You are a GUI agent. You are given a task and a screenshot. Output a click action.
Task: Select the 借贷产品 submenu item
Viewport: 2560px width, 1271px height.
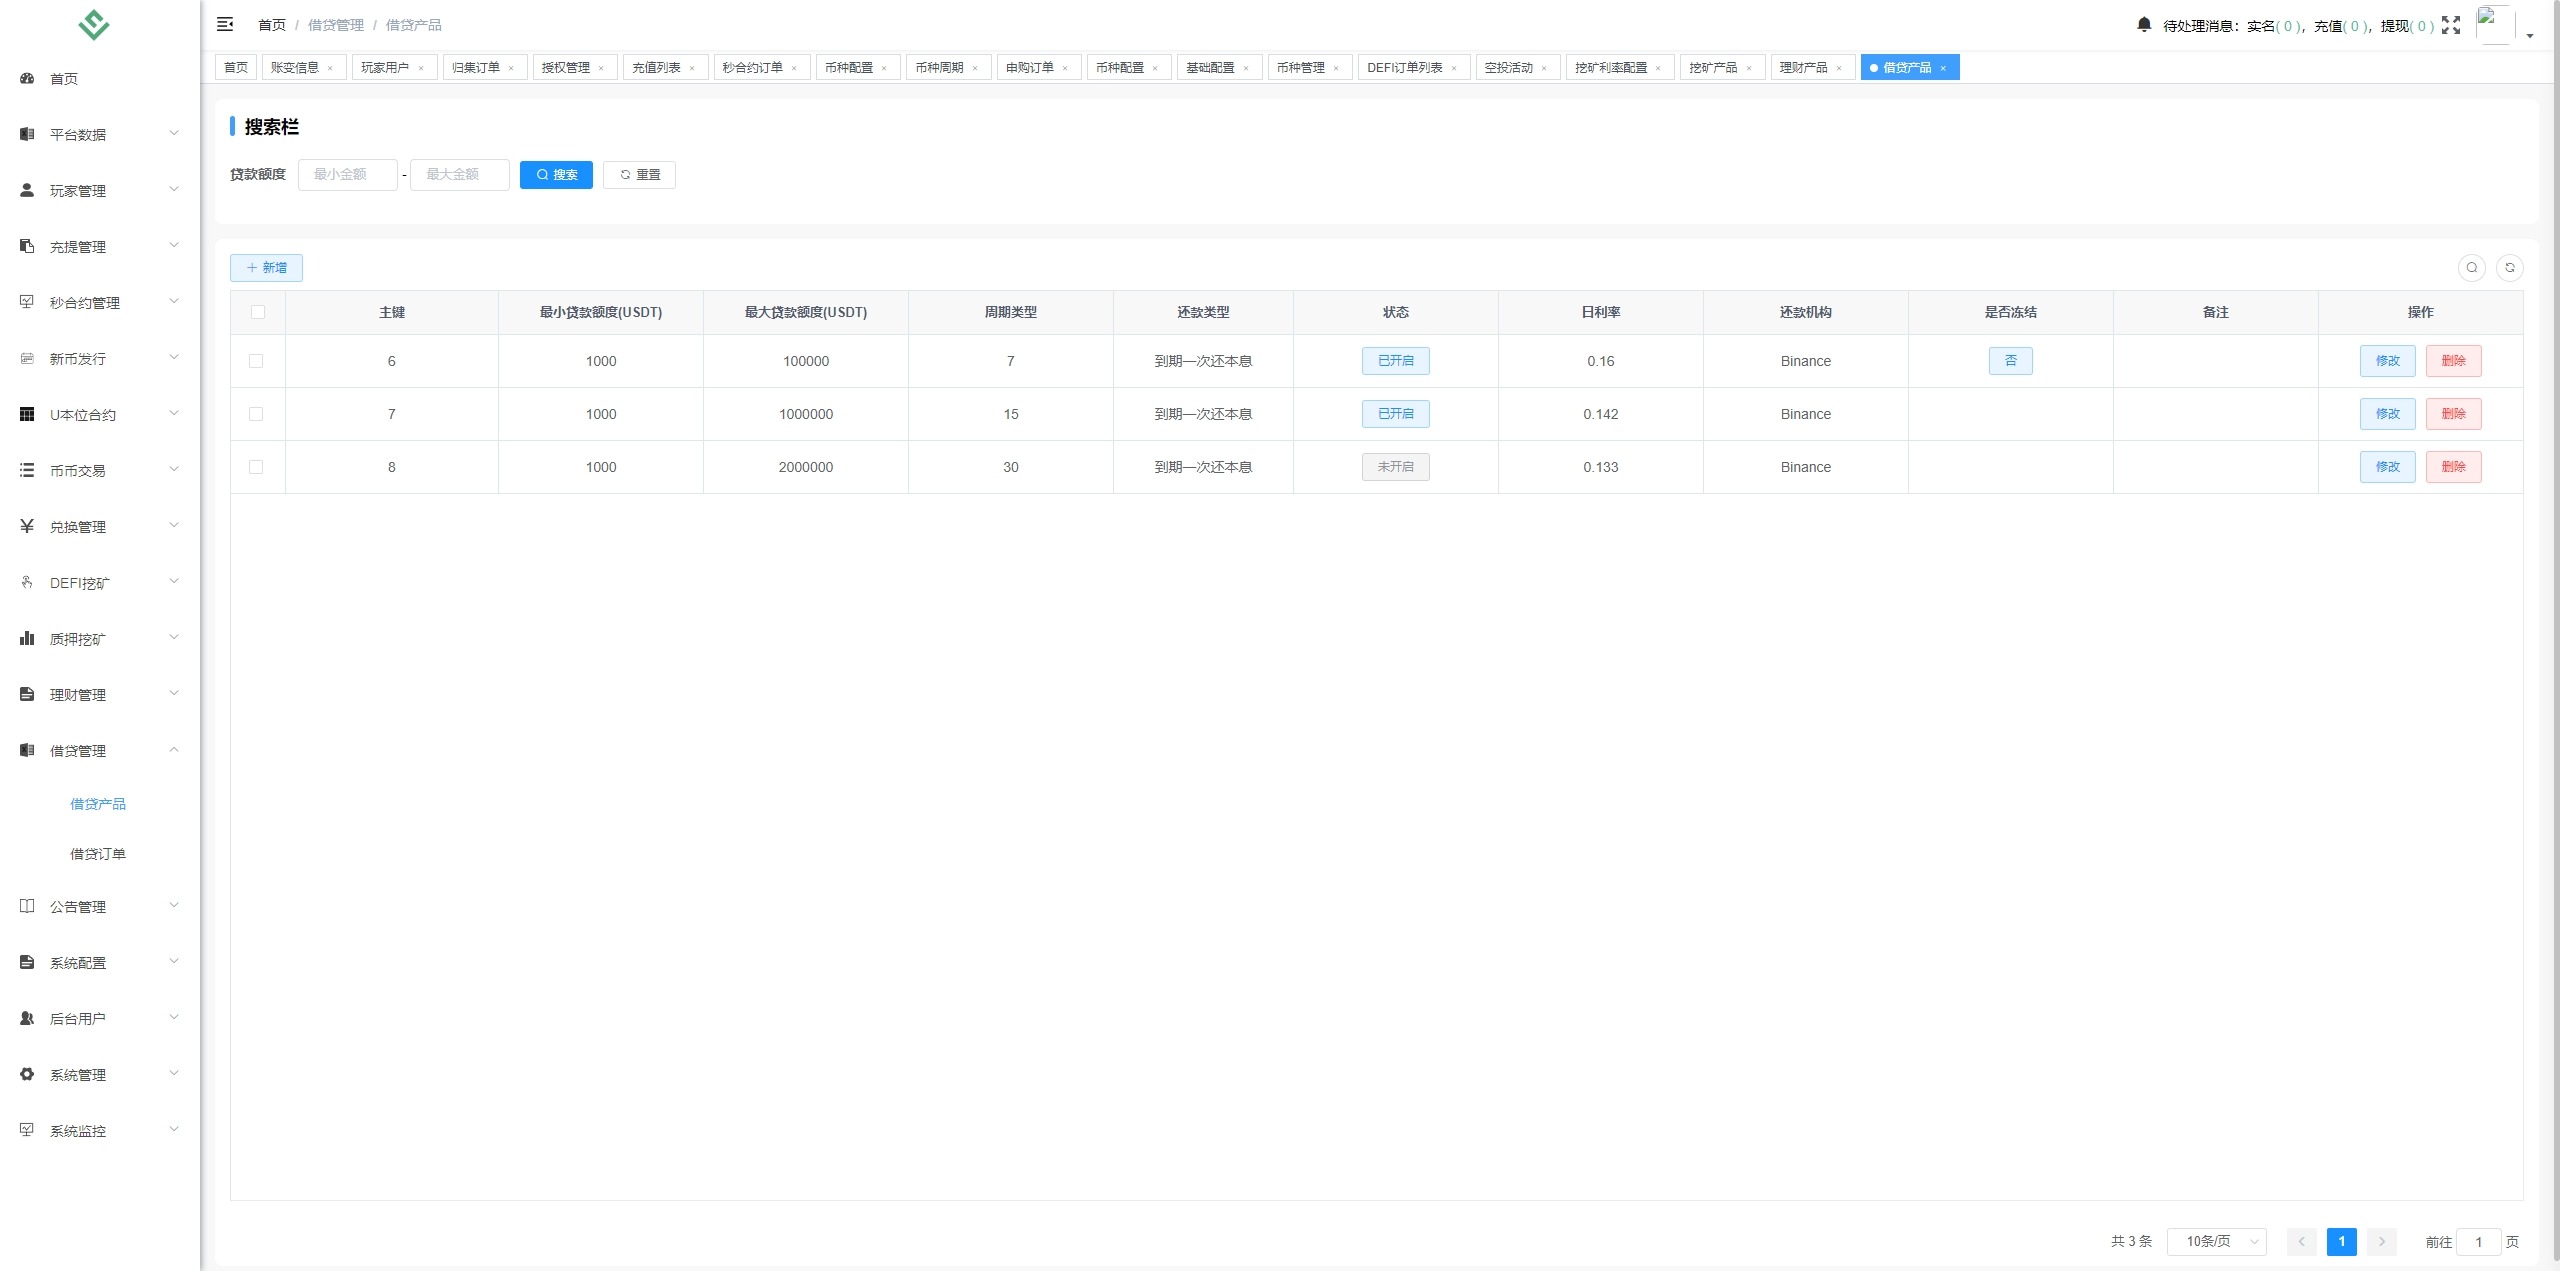[x=98, y=804]
